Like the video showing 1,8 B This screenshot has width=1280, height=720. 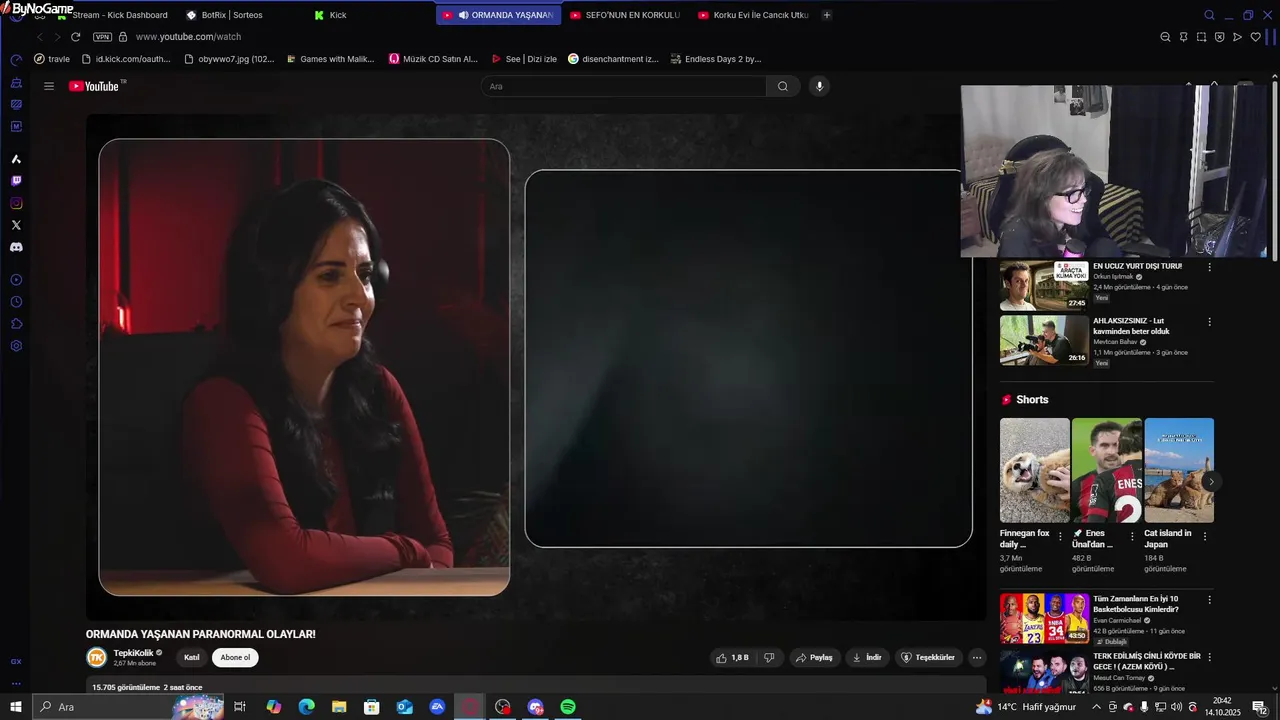coord(732,658)
